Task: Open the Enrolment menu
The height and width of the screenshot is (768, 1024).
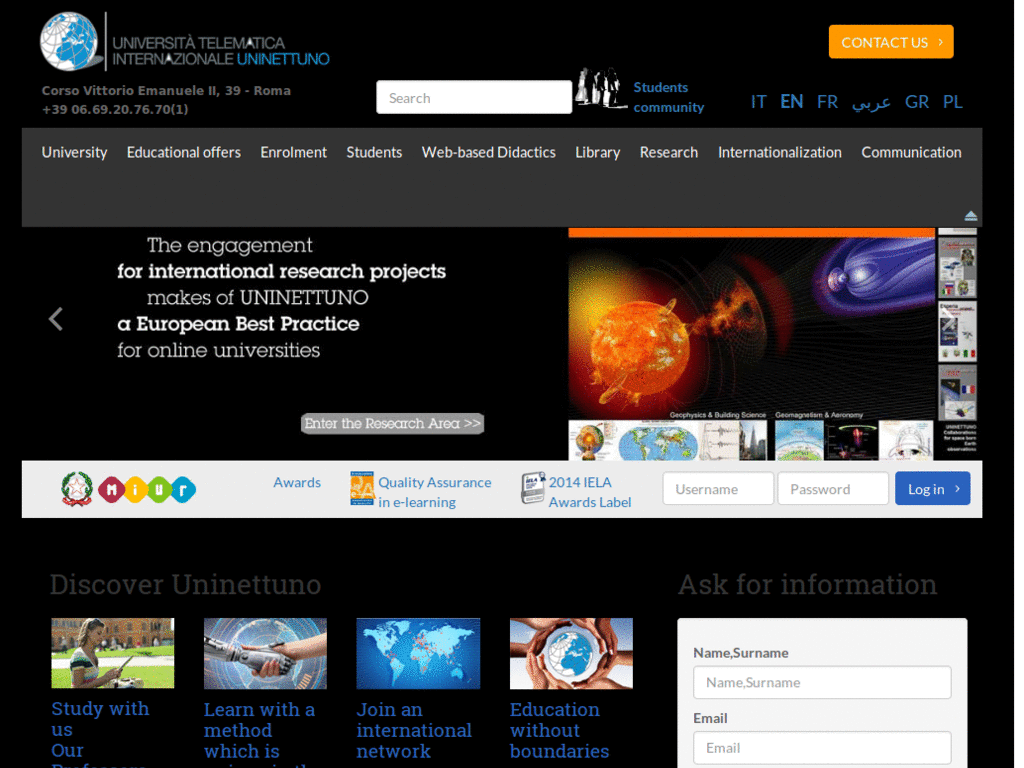Action: [x=293, y=152]
